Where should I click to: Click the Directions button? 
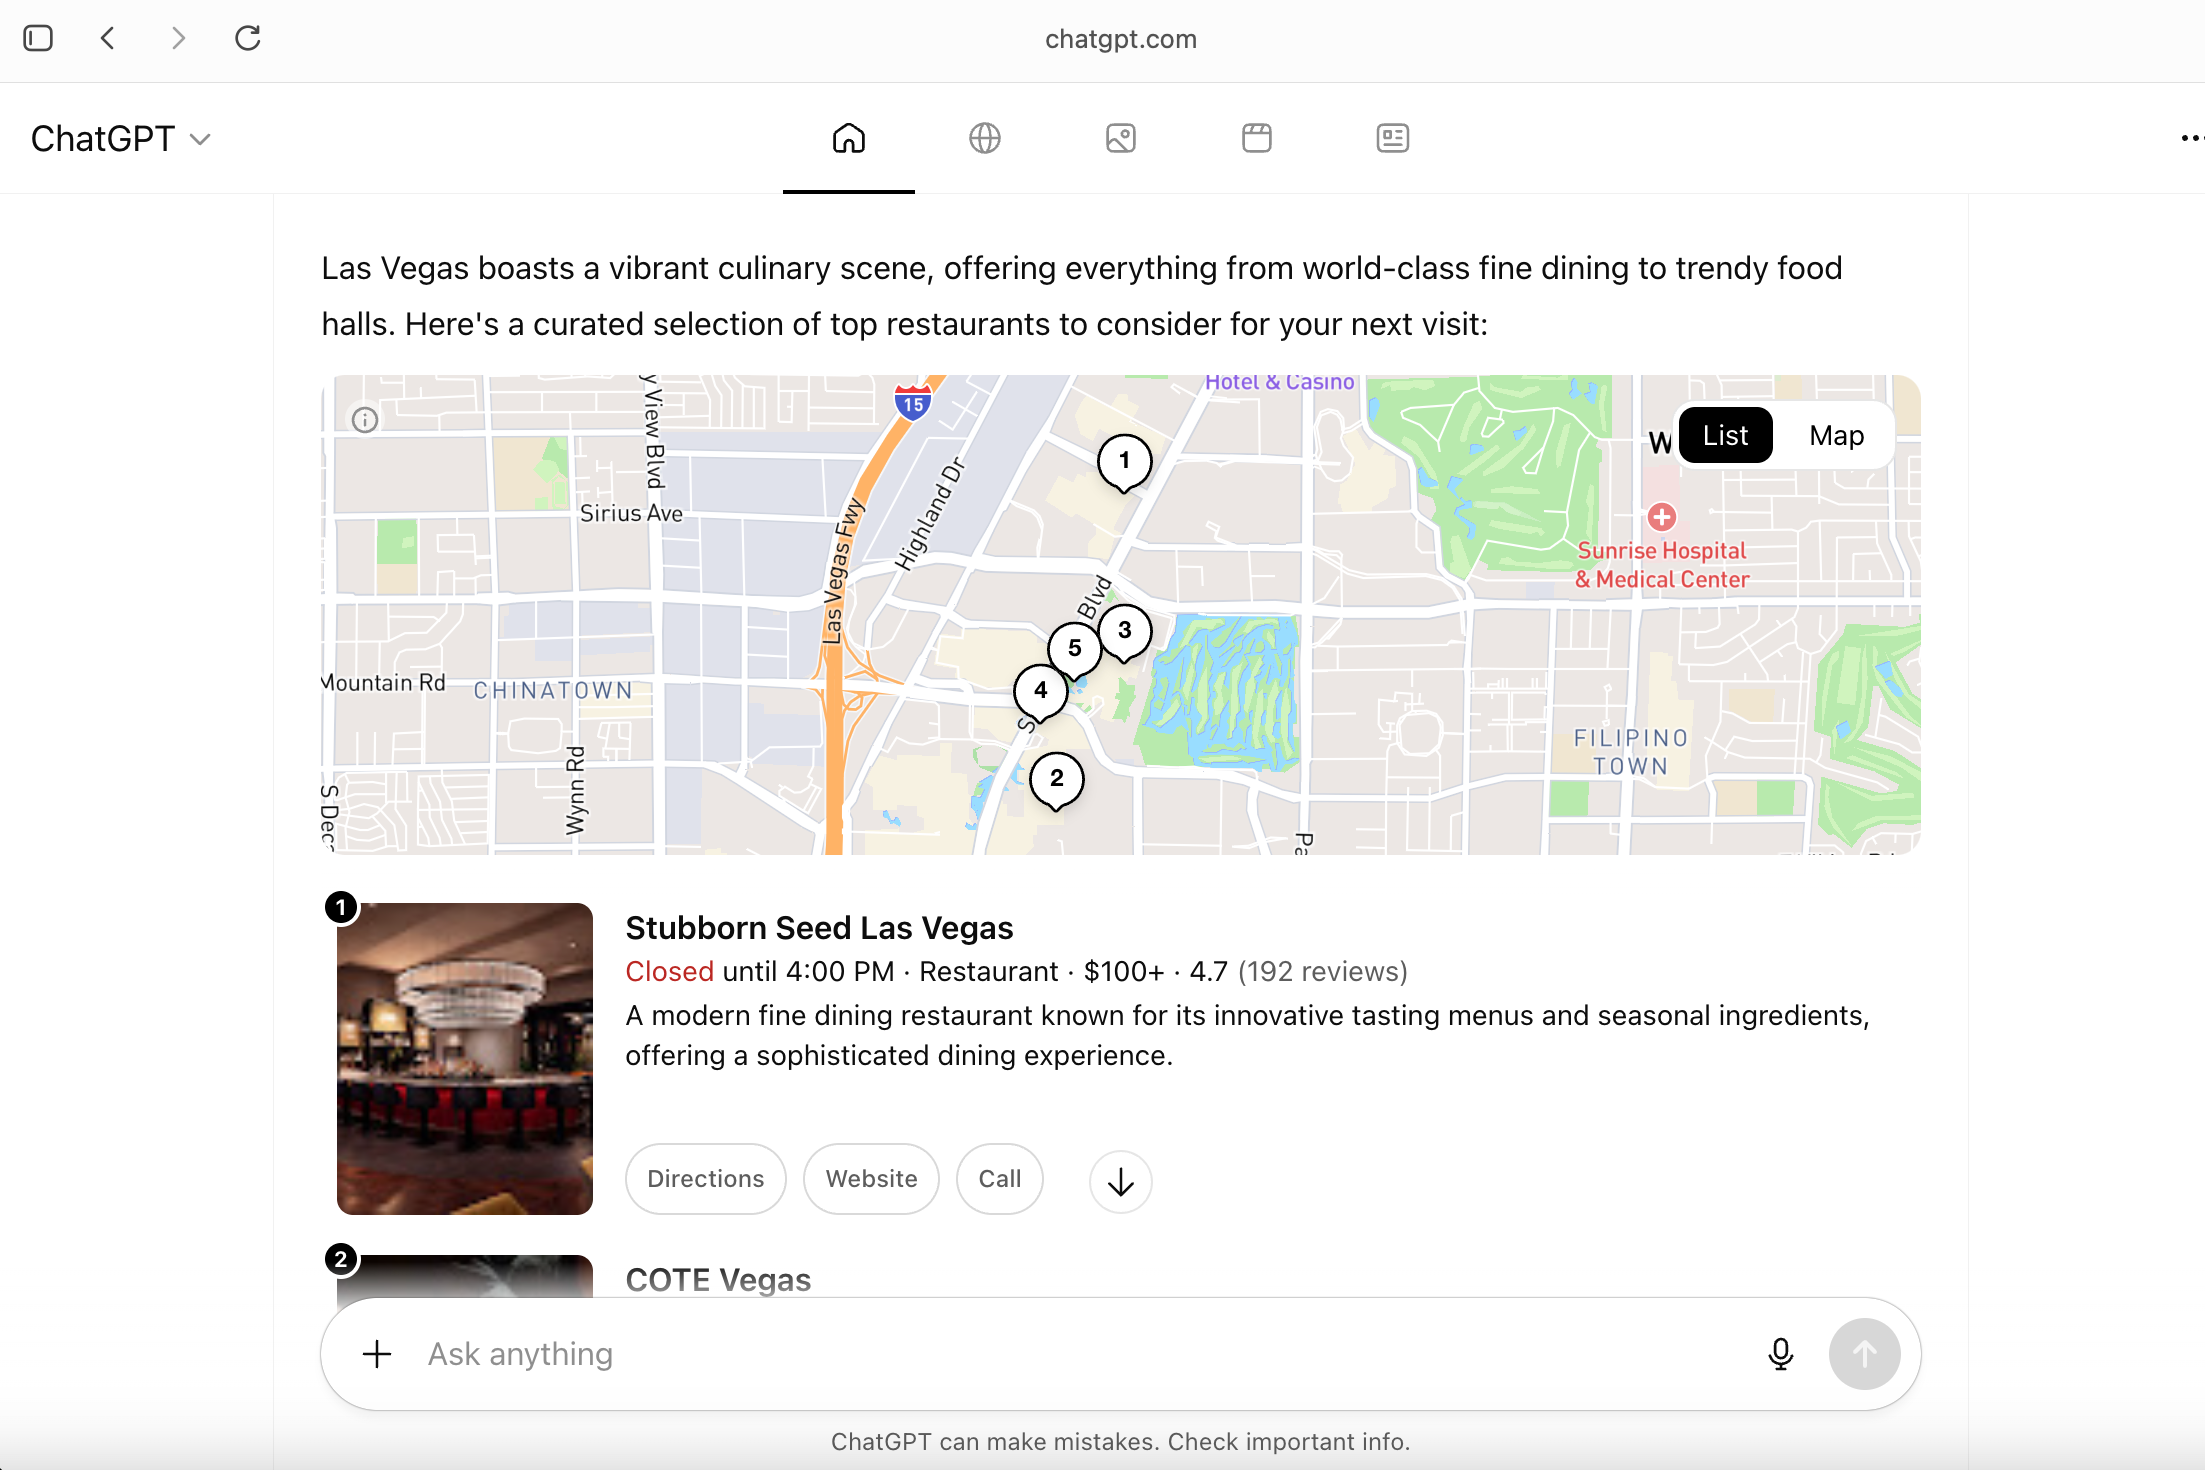point(705,1179)
